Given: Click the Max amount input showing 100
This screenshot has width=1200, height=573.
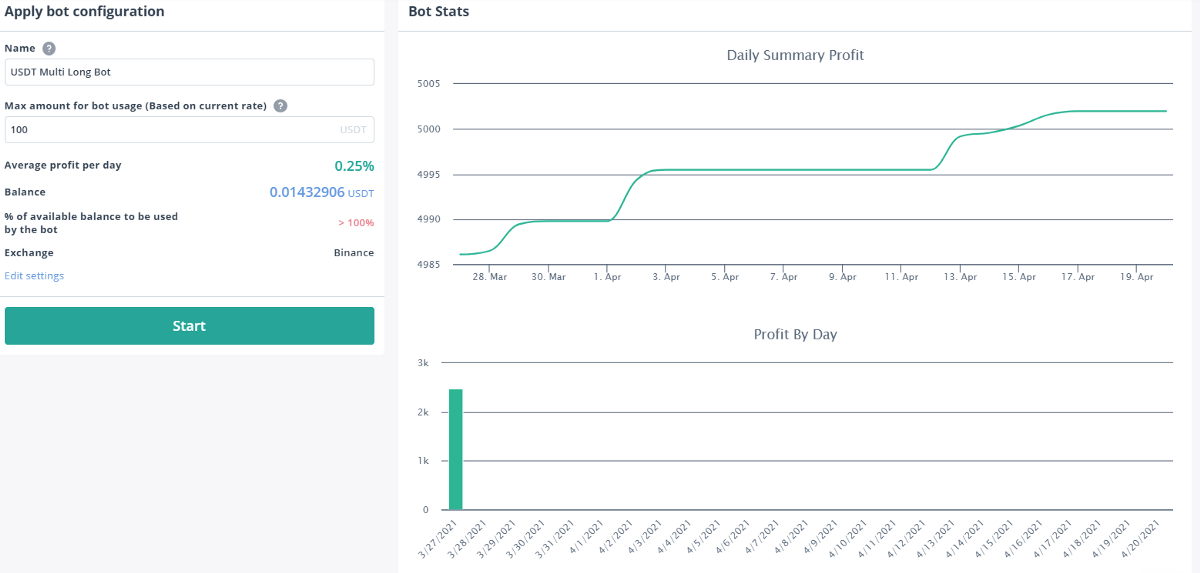Looking at the screenshot, I should 170,129.
